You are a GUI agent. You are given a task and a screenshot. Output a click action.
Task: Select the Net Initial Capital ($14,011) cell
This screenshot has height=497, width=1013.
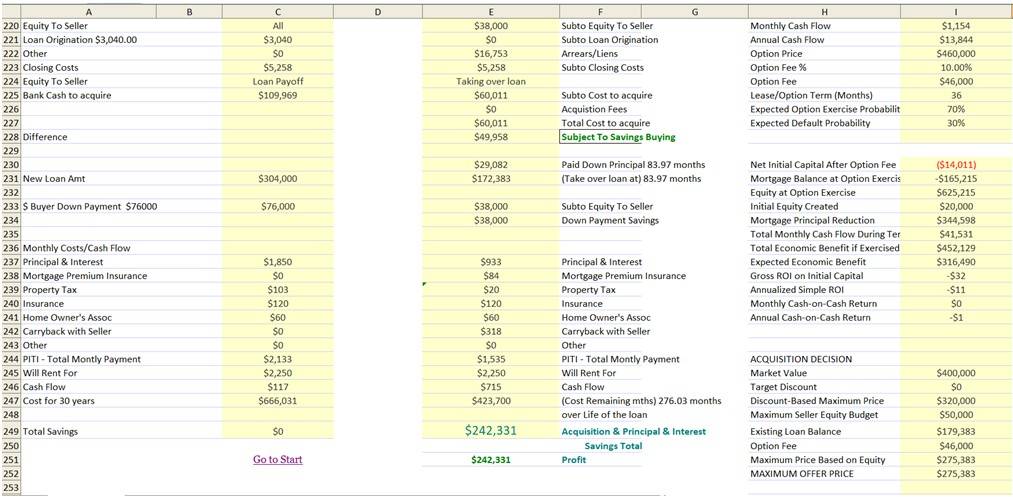[956, 165]
